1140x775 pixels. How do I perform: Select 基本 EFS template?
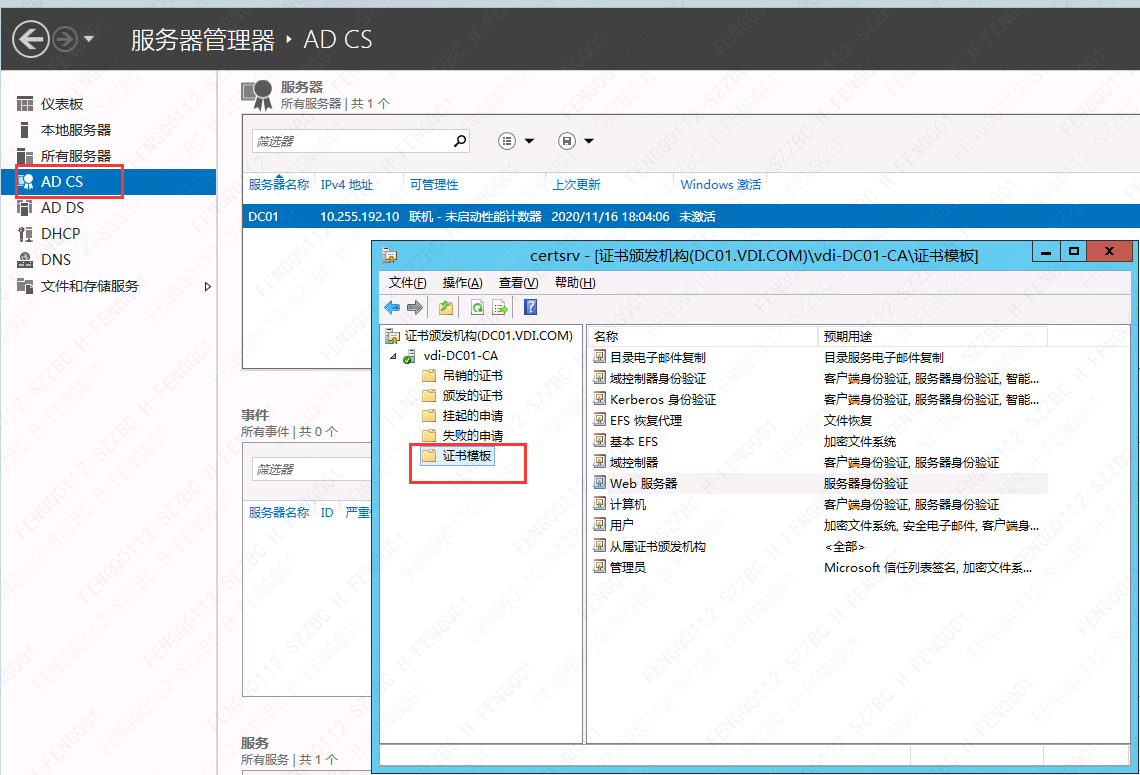pos(634,442)
